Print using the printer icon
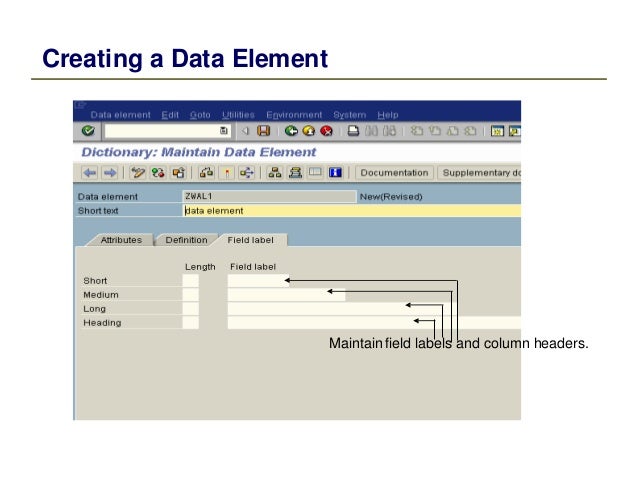The width and height of the screenshot is (638, 479). pyautogui.click(x=353, y=131)
